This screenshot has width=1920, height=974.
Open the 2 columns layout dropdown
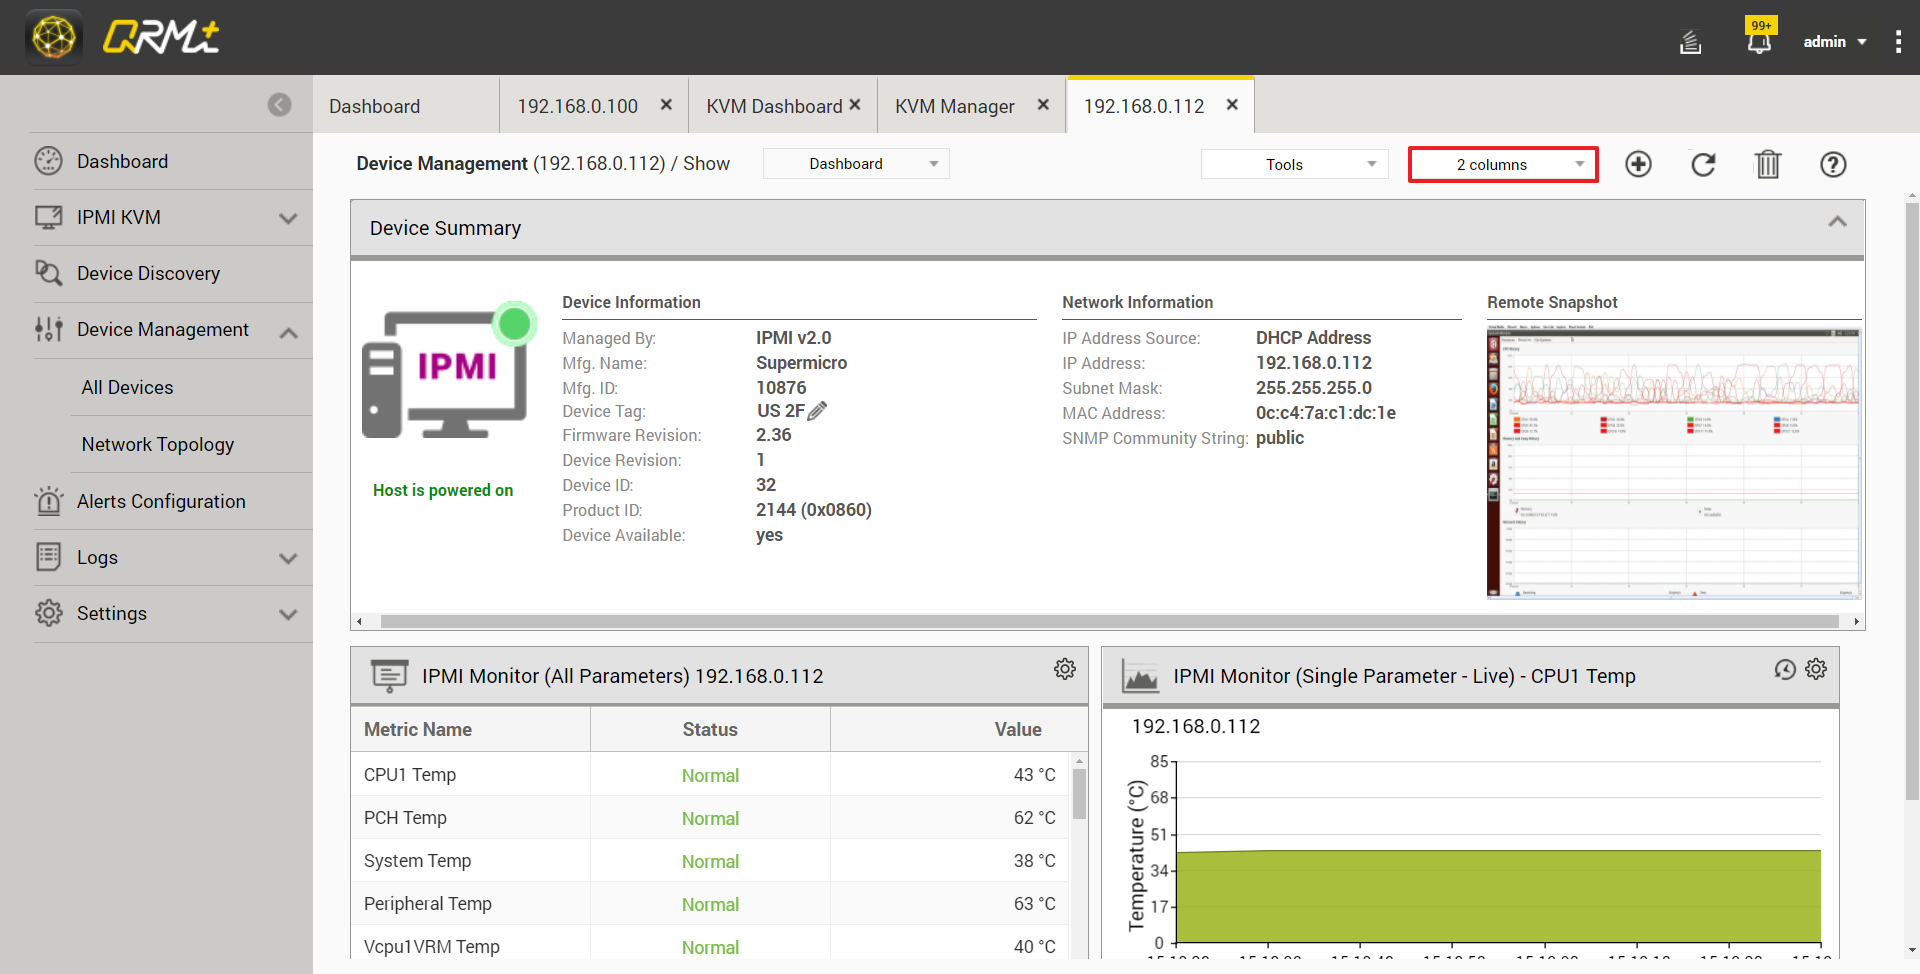click(1503, 164)
